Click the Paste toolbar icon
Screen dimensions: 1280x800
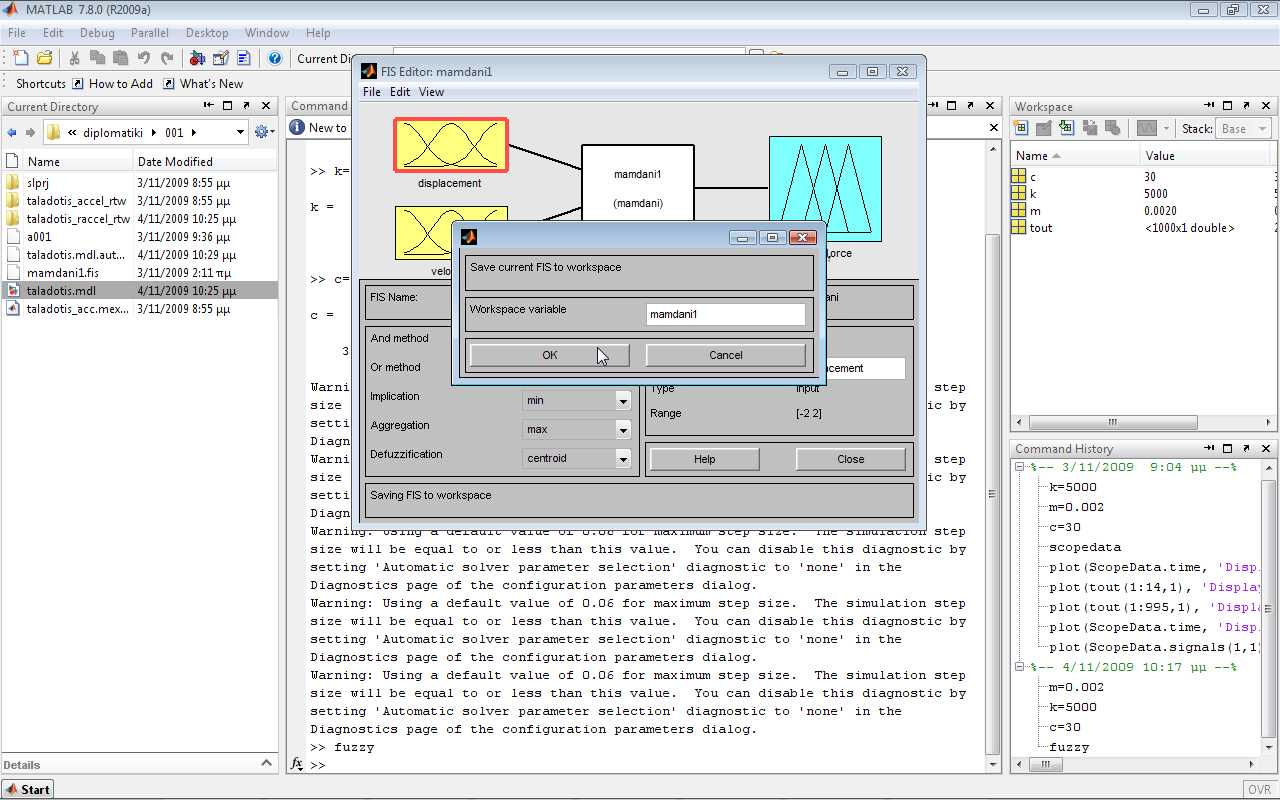click(x=120, y=59)
